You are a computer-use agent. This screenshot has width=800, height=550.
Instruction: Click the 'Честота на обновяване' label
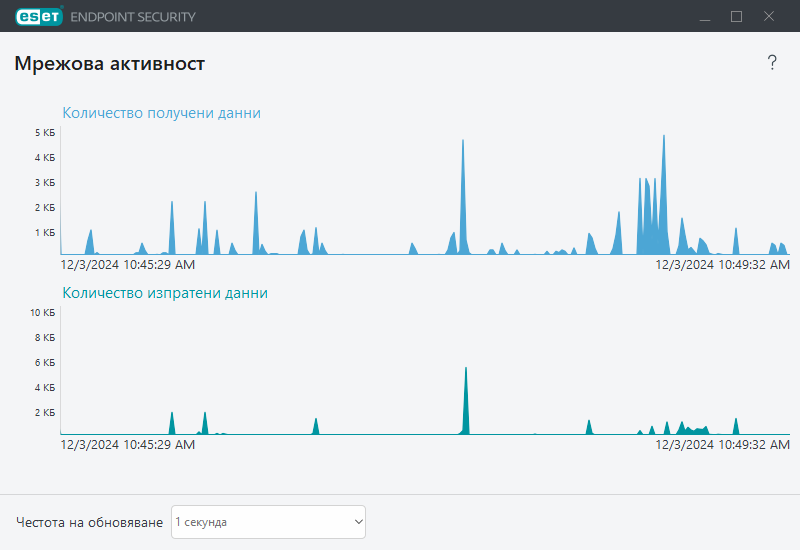click(x=89, y=522)
